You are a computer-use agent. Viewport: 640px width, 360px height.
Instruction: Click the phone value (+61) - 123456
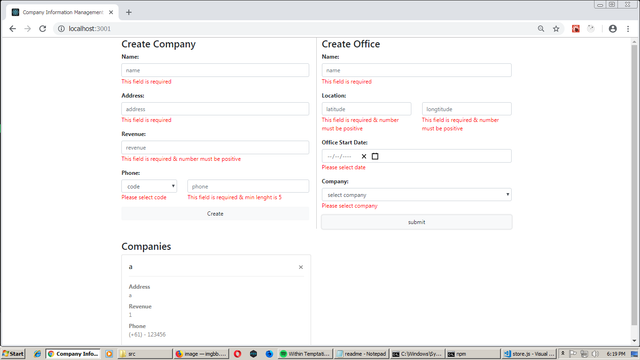[x=147, y=334]
